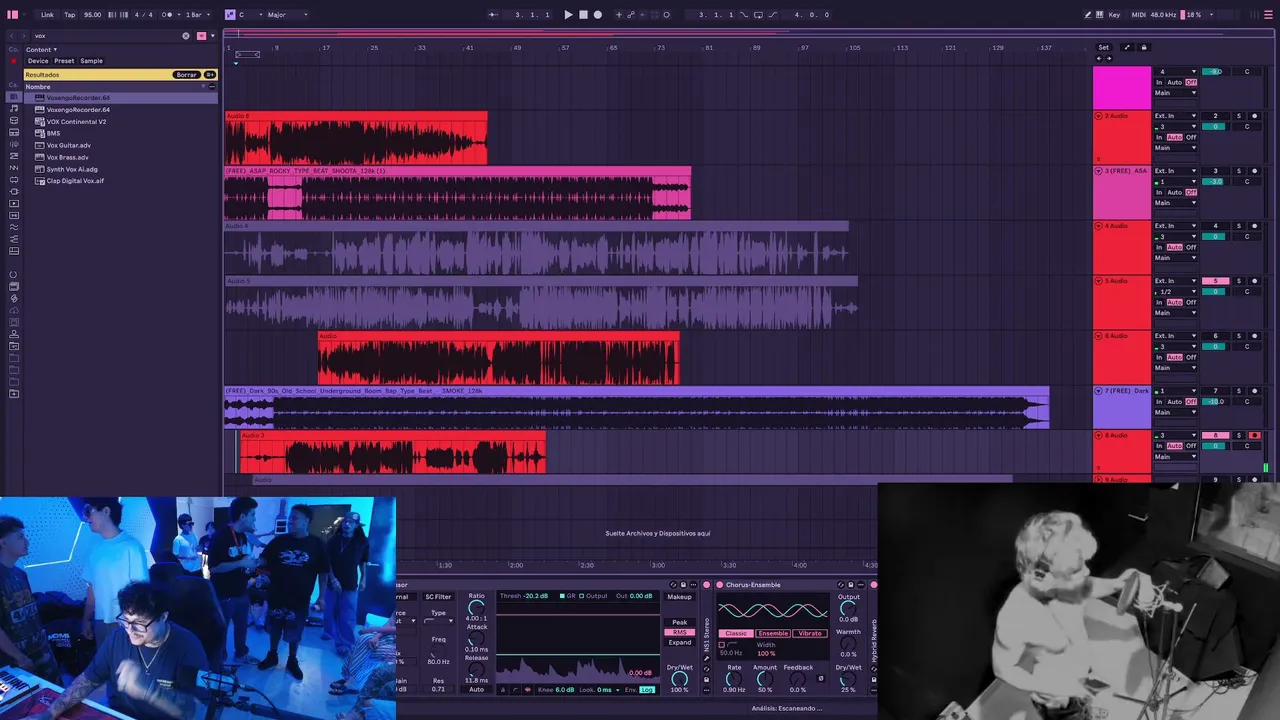Toggle the computer MIDI keyboard icon
Image resolution: width=1280 pixels, height=720 pixels.
tap(1099, 15)
